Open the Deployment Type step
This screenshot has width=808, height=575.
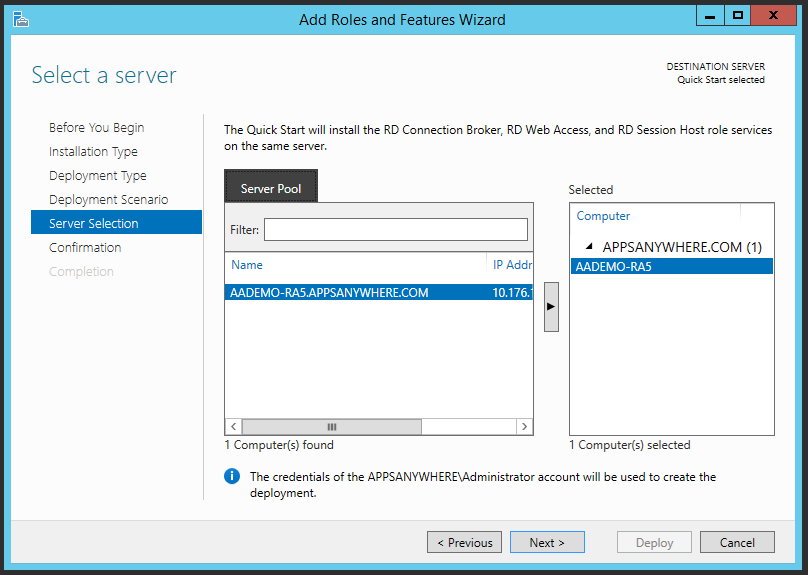97,176
